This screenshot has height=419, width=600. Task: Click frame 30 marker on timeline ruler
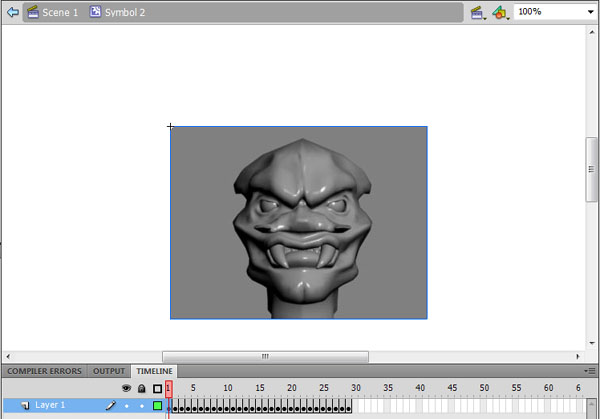[356, 388]
